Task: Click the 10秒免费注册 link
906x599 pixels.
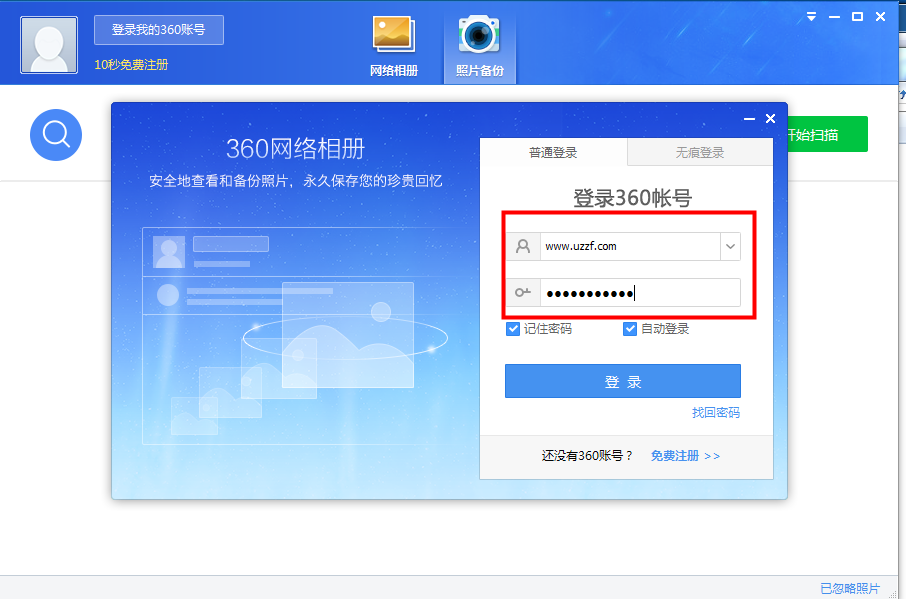Action: coord(131,65)
